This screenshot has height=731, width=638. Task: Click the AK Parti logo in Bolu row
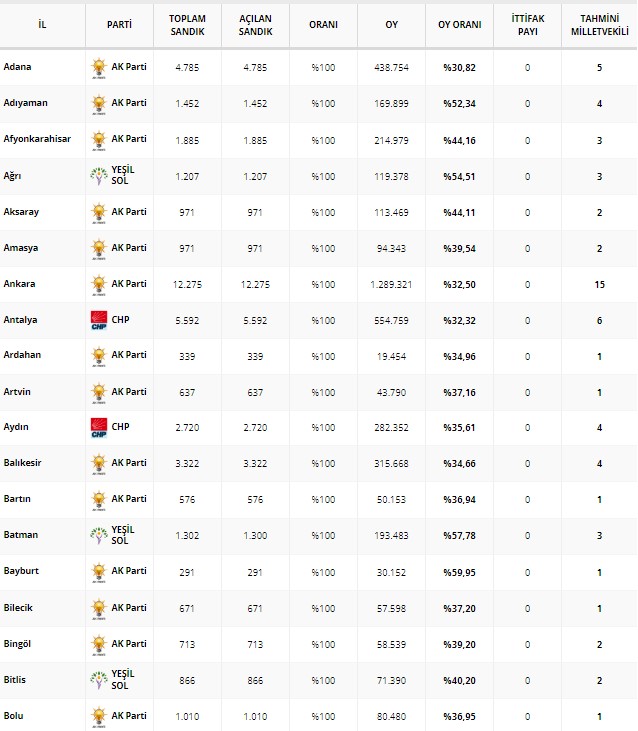point(99,716)
